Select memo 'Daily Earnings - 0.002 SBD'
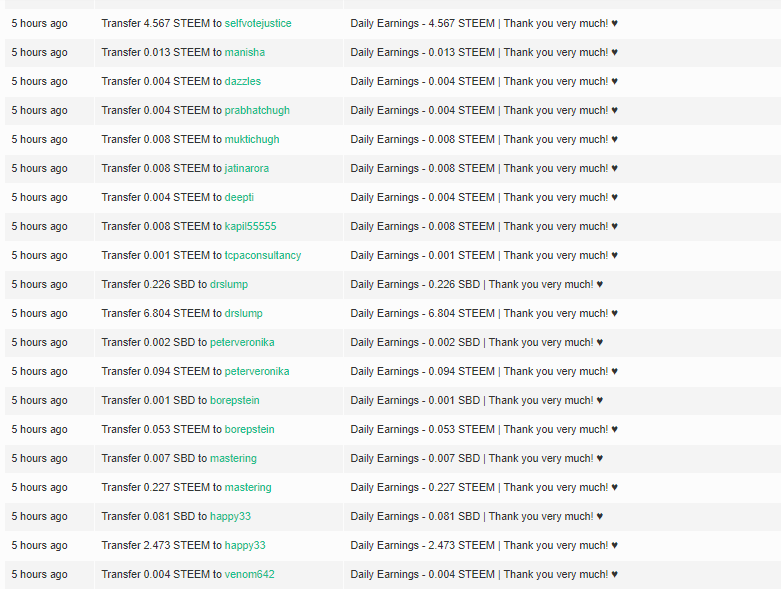 [x=415, y=342]
